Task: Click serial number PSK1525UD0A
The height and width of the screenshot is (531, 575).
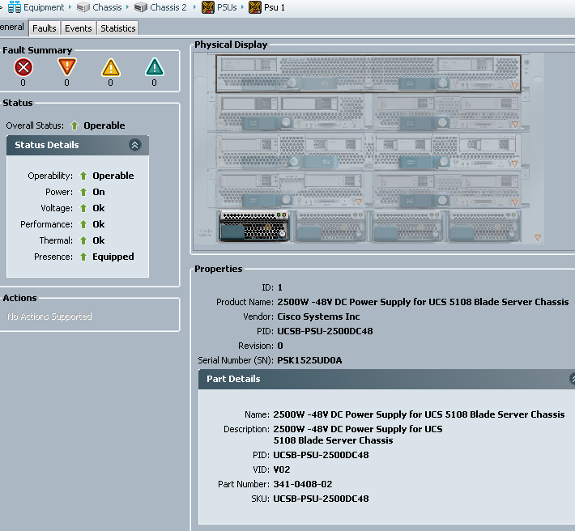Action: [310, 360]
